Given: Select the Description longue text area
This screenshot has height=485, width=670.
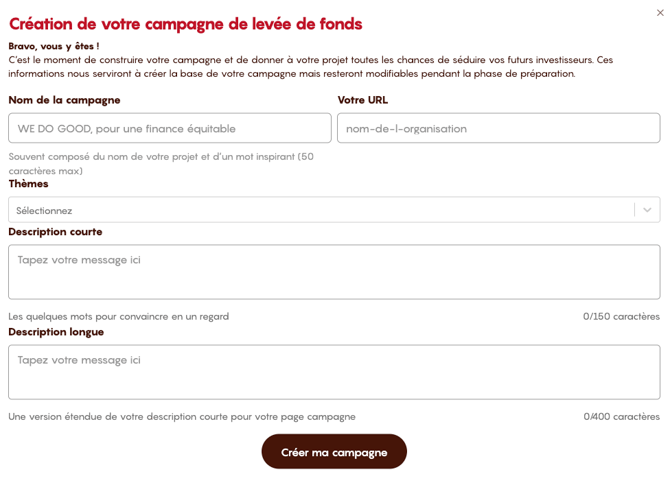Looking at the screenshot, I should pyautogui.click(x=334, y=372).
